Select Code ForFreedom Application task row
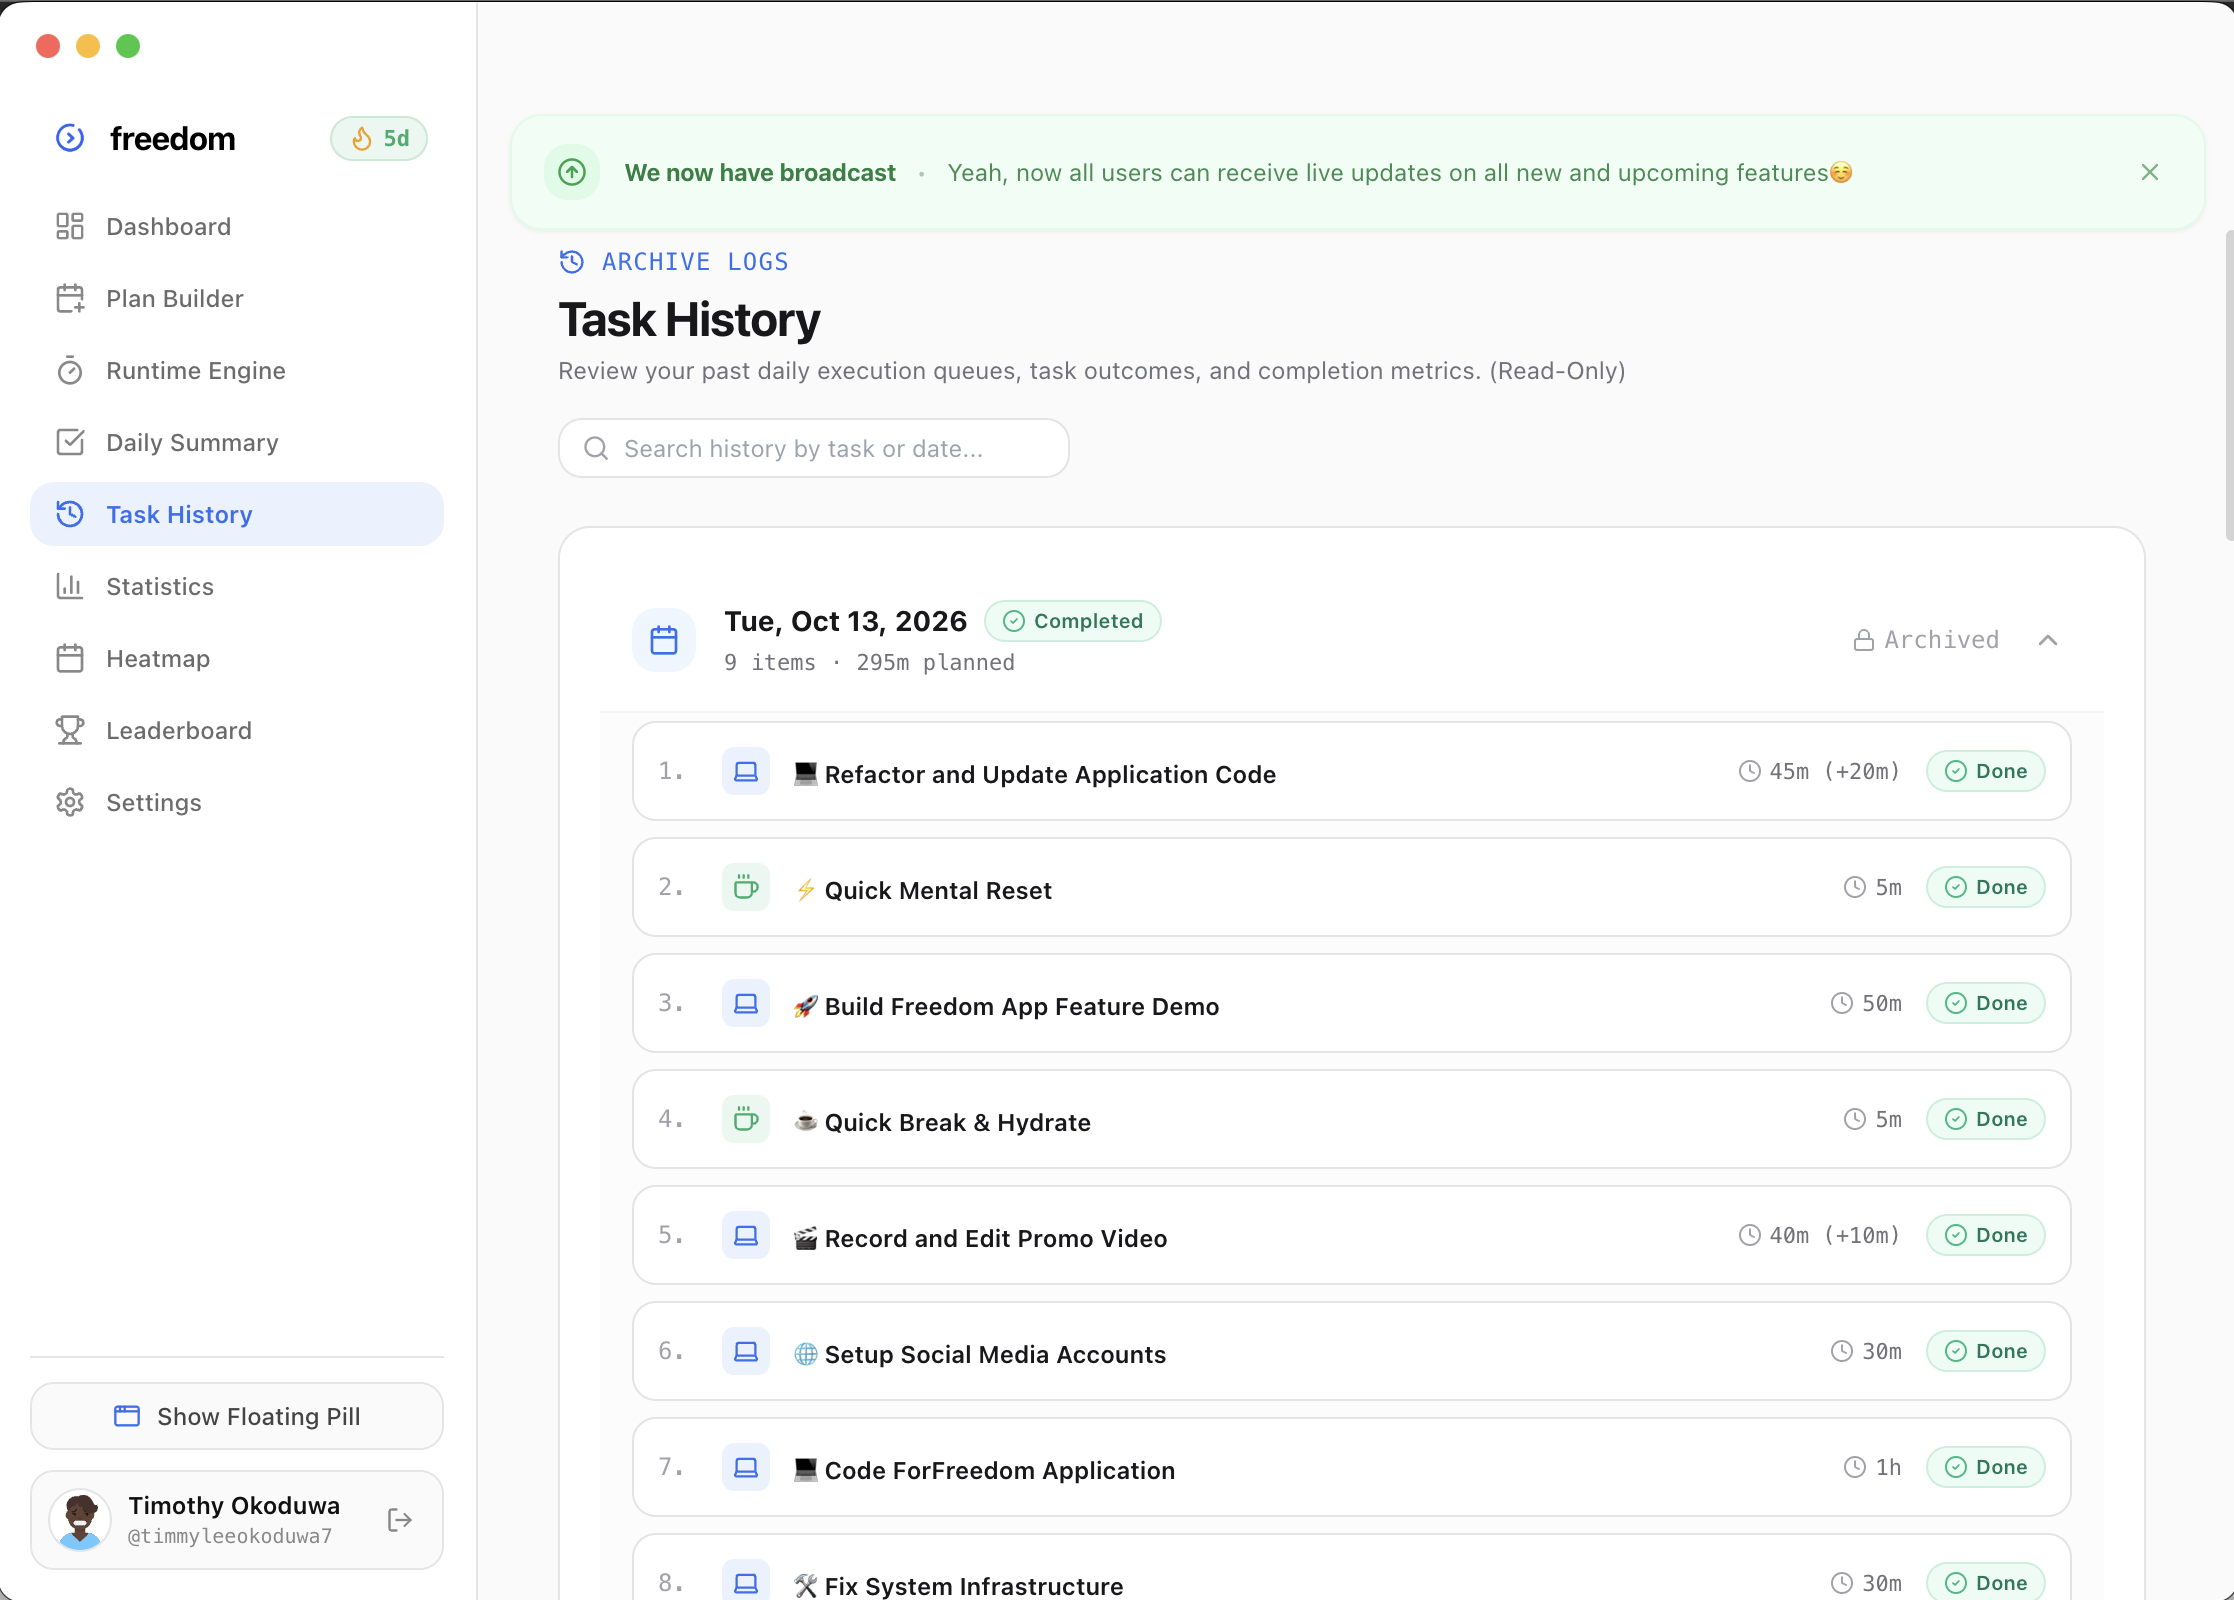This screenshot has height=1600, width=2234. (1352, 1467)
